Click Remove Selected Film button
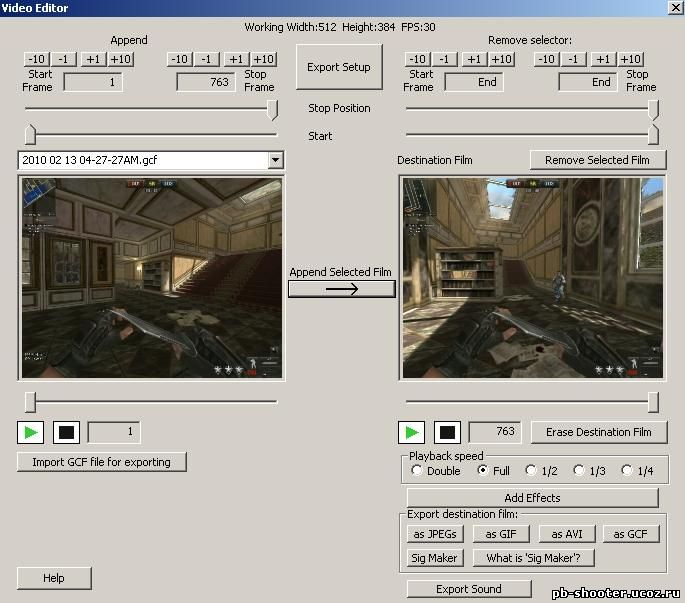 coord(598,160)
